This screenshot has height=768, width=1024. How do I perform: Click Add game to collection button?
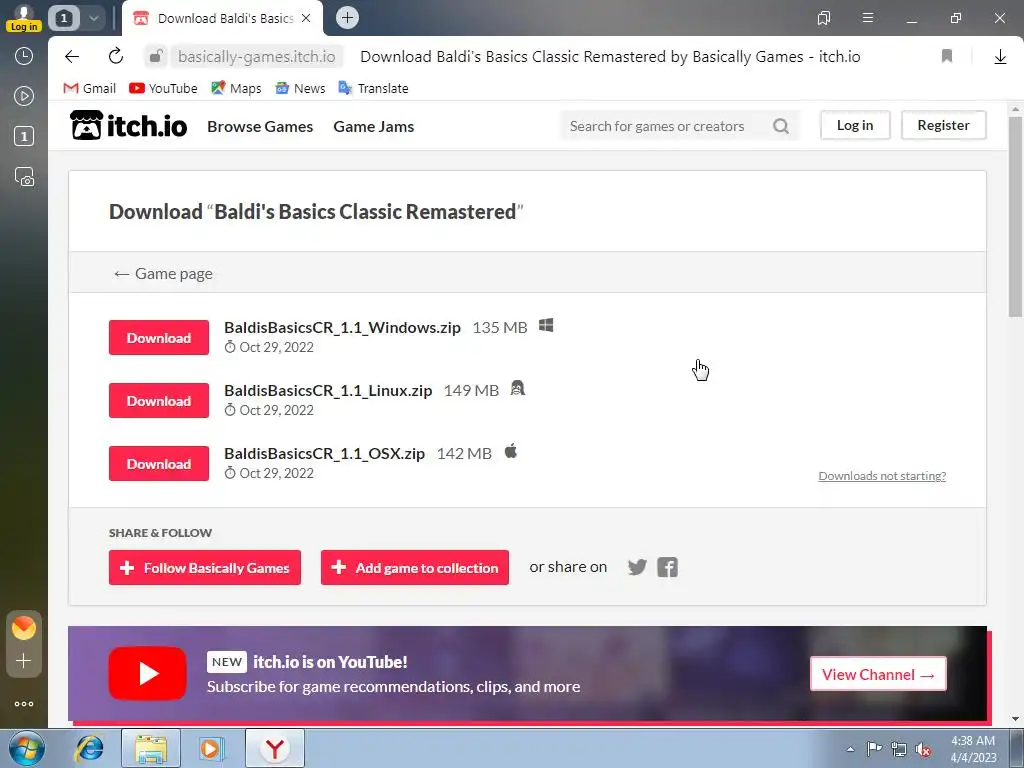pyautogui.click(x=415, y=568)
